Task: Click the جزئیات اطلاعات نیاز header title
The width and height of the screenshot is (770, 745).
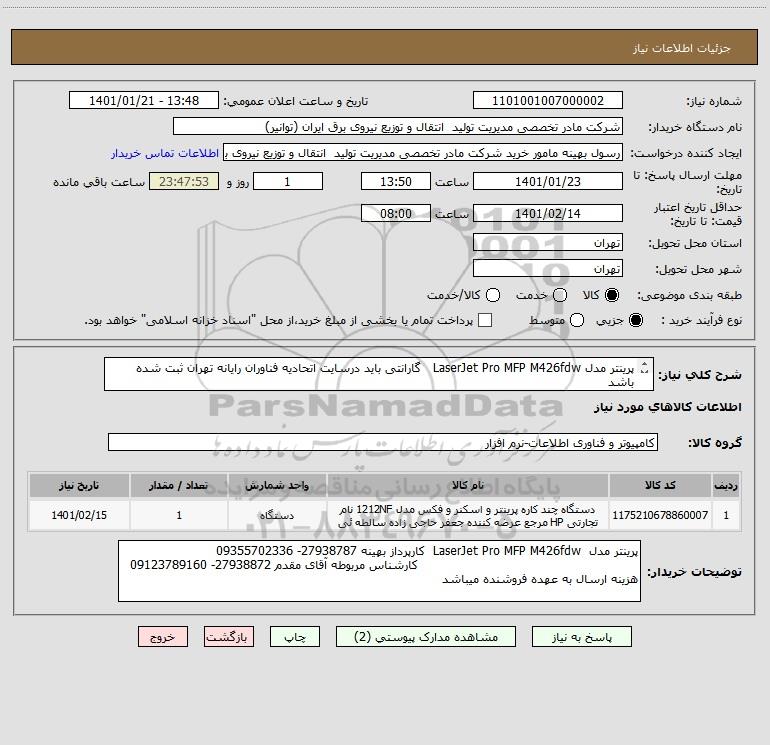Action: [x=682, y=48]
